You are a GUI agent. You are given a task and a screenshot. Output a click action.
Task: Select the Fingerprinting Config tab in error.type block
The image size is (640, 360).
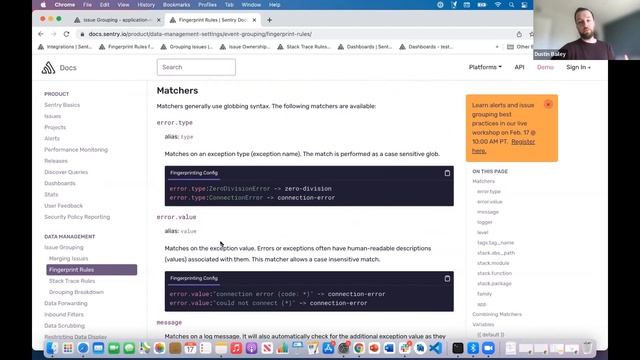coord(194,173)
